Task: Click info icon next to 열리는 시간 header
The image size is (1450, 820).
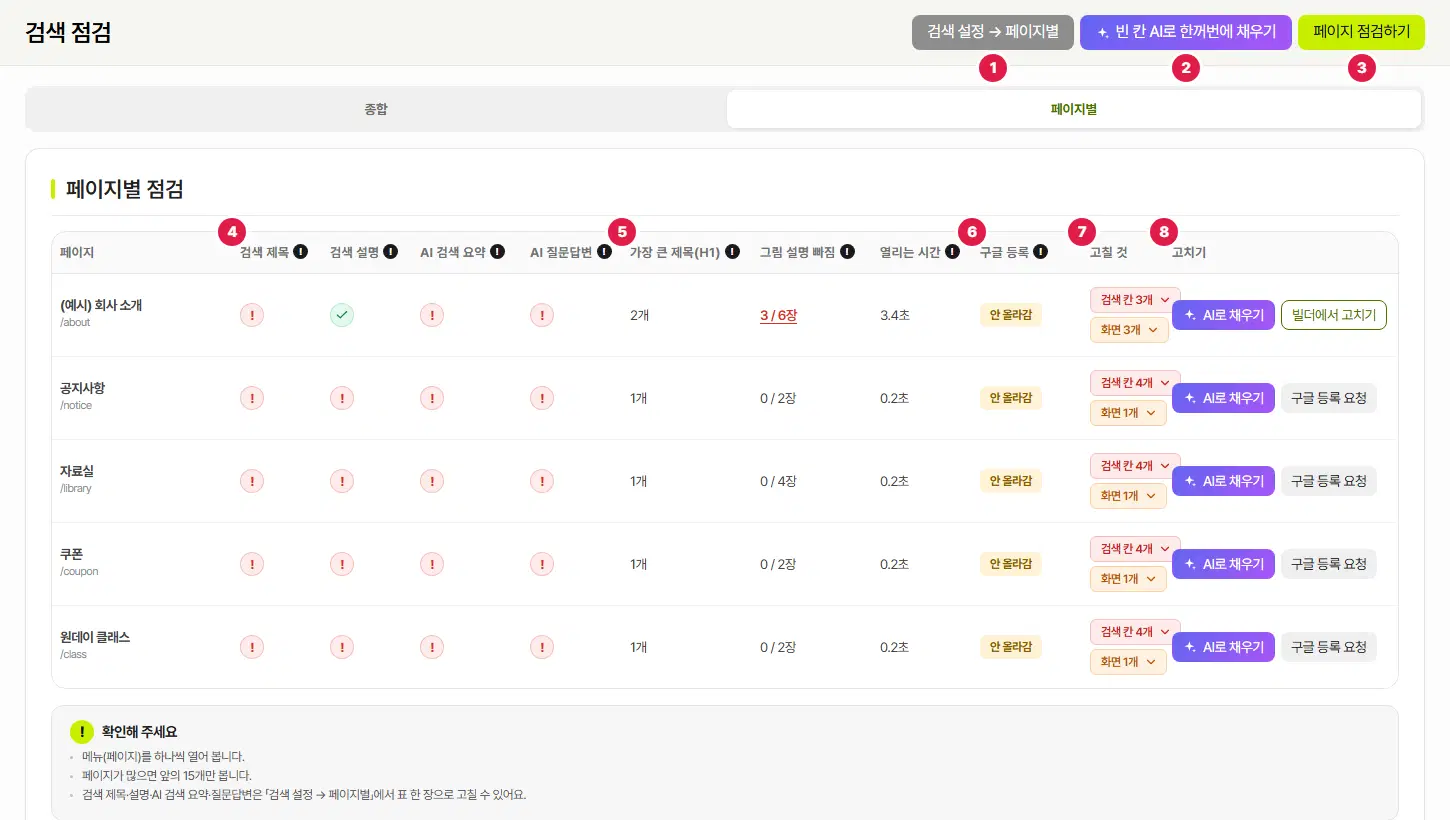Action: click(x=952, y=252)
